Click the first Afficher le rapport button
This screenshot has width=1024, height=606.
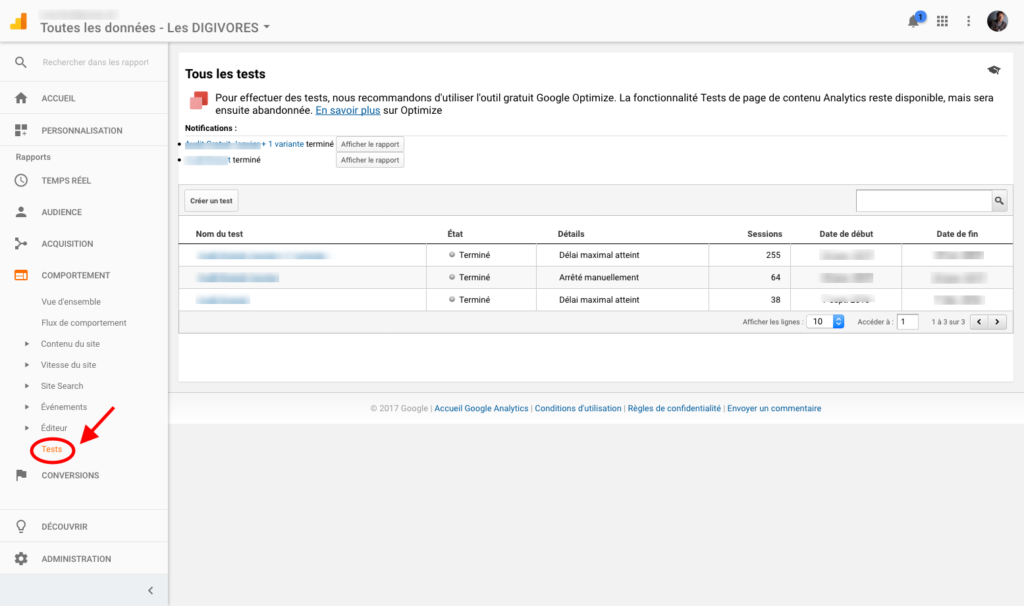[x=370, y=144]
